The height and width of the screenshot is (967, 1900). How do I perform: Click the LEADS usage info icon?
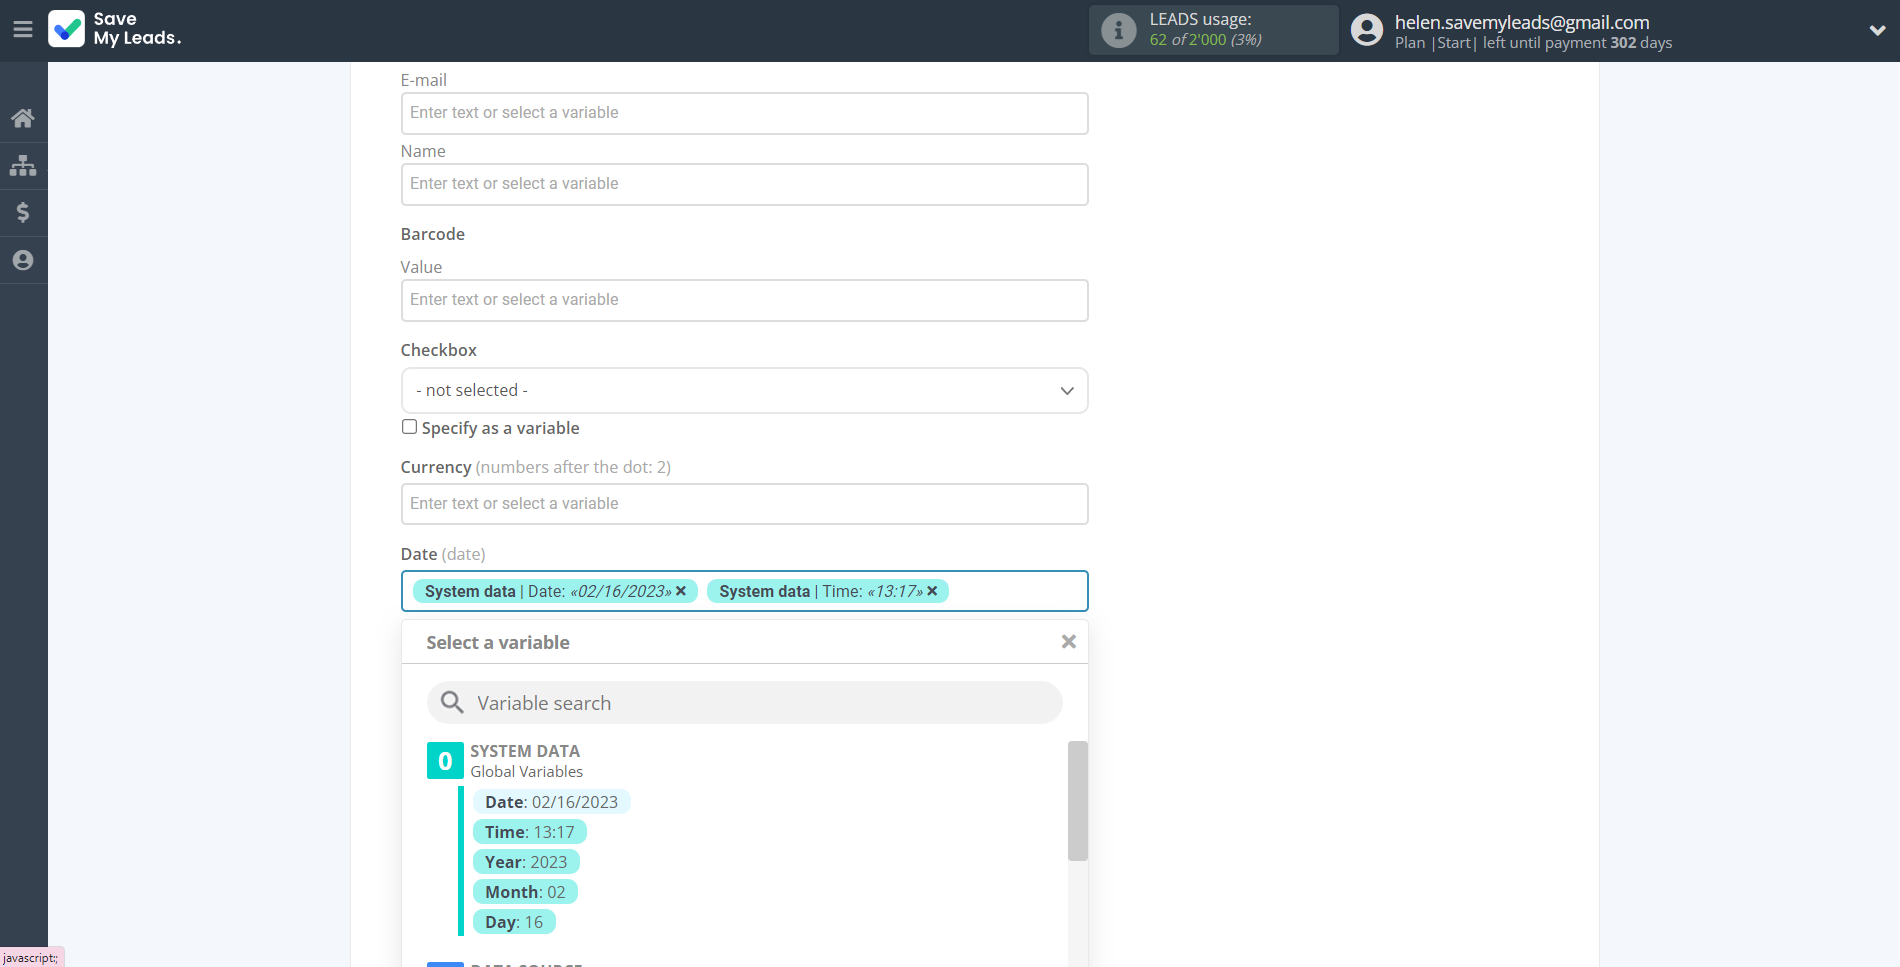[x=1118, y=30]
